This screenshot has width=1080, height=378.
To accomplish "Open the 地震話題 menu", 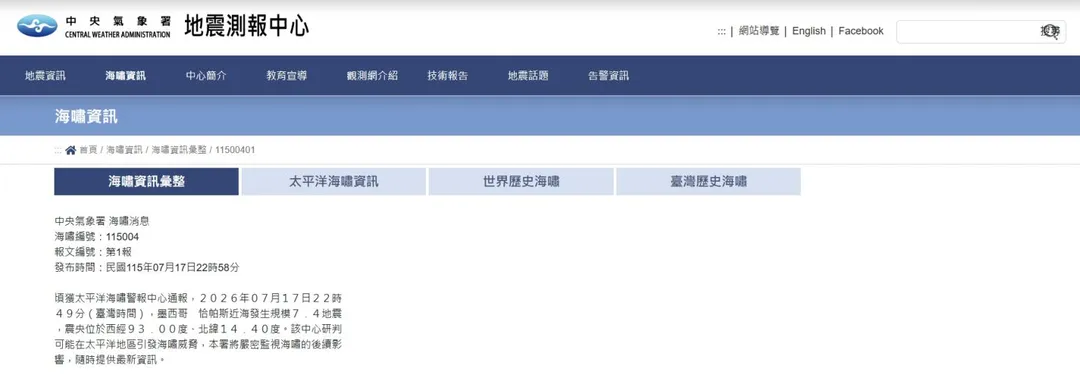I will tap(528, 76).
